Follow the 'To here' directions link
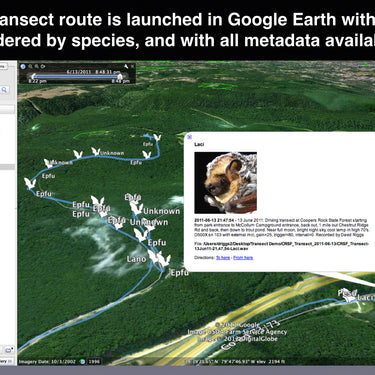The width and height of the screenshot is (375, 375). [x=223, y=258]
